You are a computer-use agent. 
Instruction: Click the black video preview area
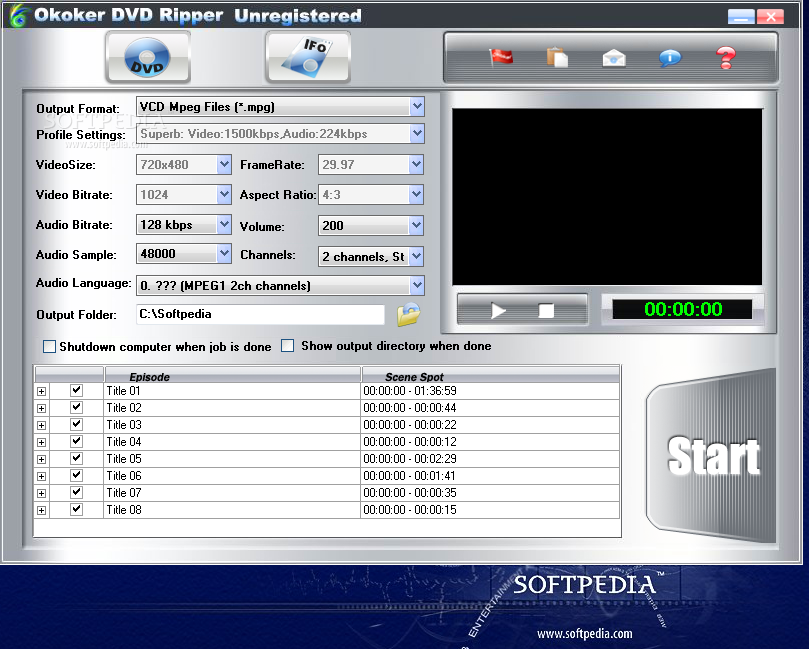pos(607,197)
